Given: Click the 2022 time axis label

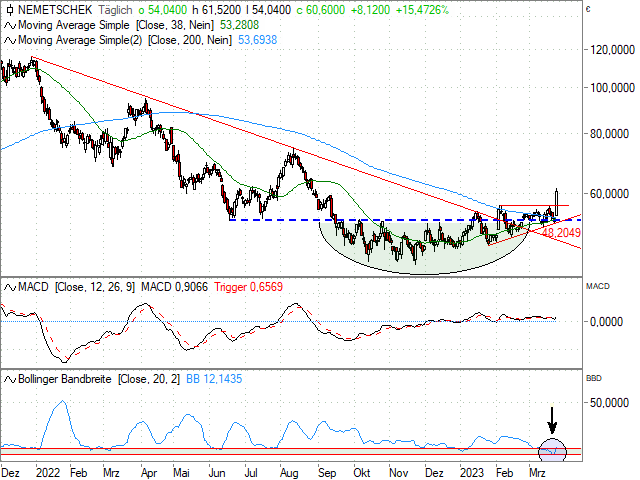Looking at the screenshot, I should coord(48,473).
